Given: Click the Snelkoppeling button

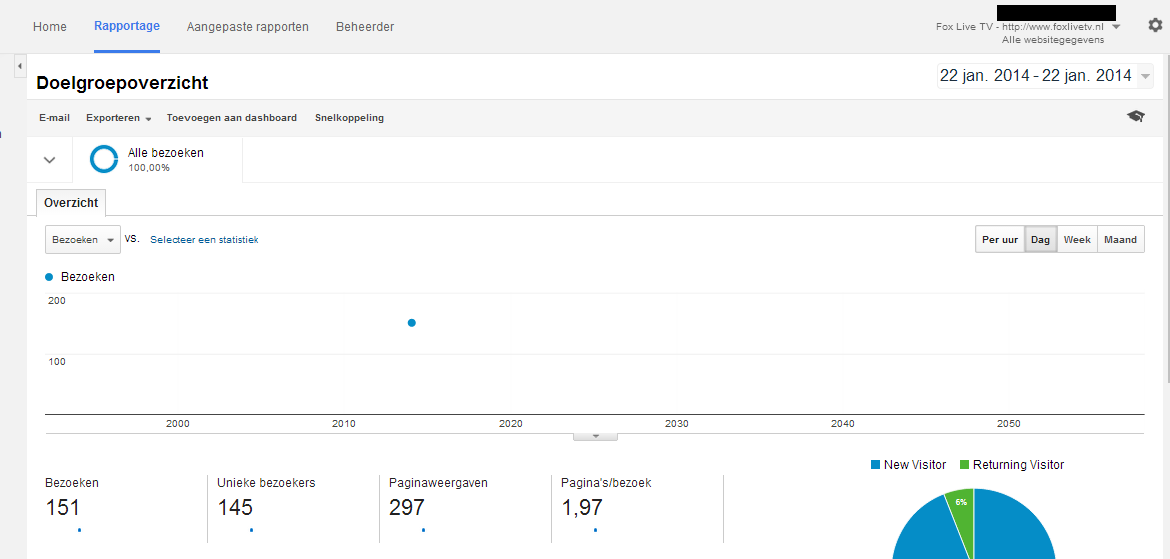Looking at the screenshot, I should tap(349, 118).
